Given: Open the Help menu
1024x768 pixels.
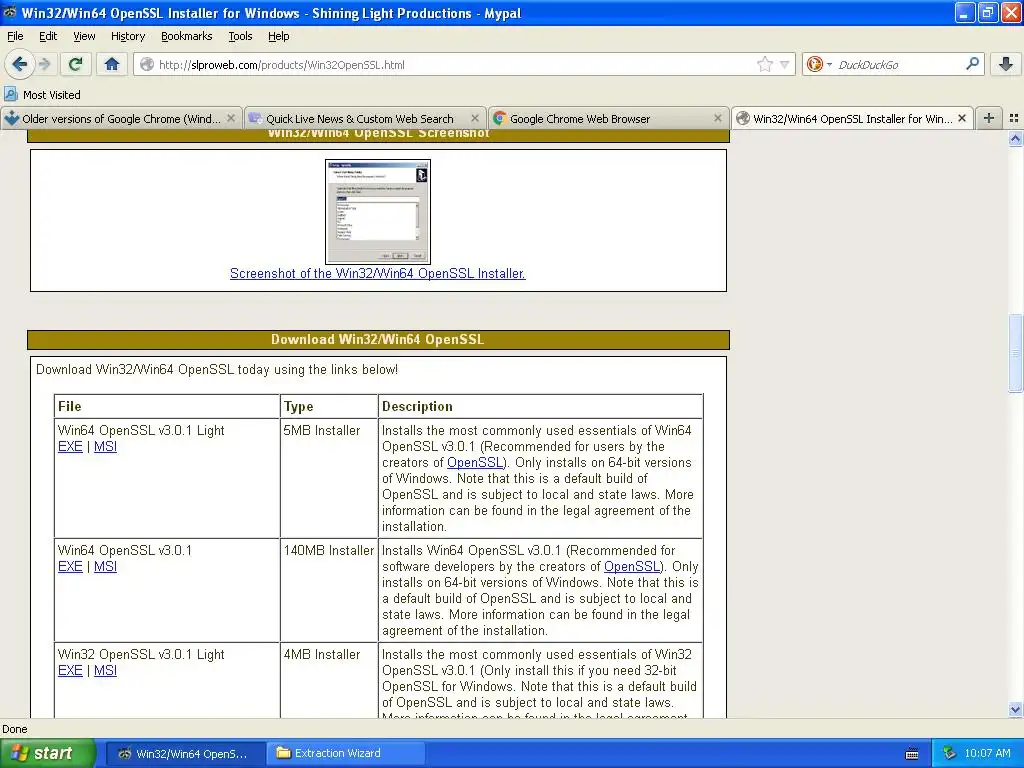Looking at the screenshot, I should (x=278, y=37).
